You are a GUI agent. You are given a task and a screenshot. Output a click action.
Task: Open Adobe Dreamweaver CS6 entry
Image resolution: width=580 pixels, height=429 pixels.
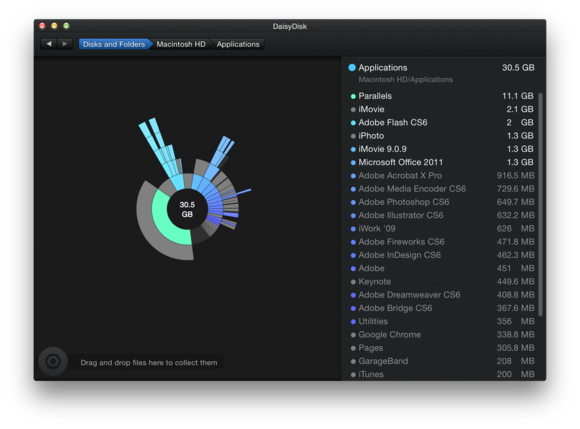tap(442, 295)
